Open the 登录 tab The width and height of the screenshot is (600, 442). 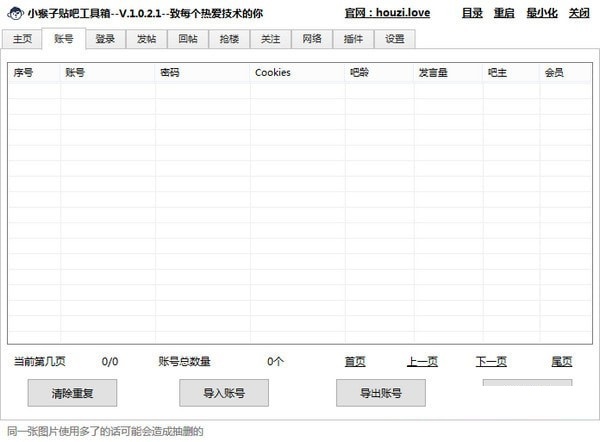point(105,39)
